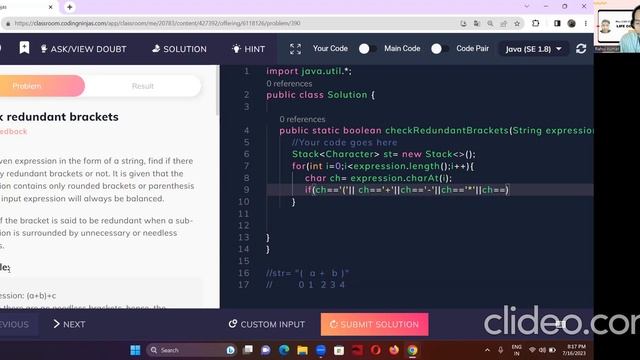Click the 'char ch= expression.charAt(i);' line
Image resolution: width=640 pixels, height=360 pixels.
coord(378,178)
